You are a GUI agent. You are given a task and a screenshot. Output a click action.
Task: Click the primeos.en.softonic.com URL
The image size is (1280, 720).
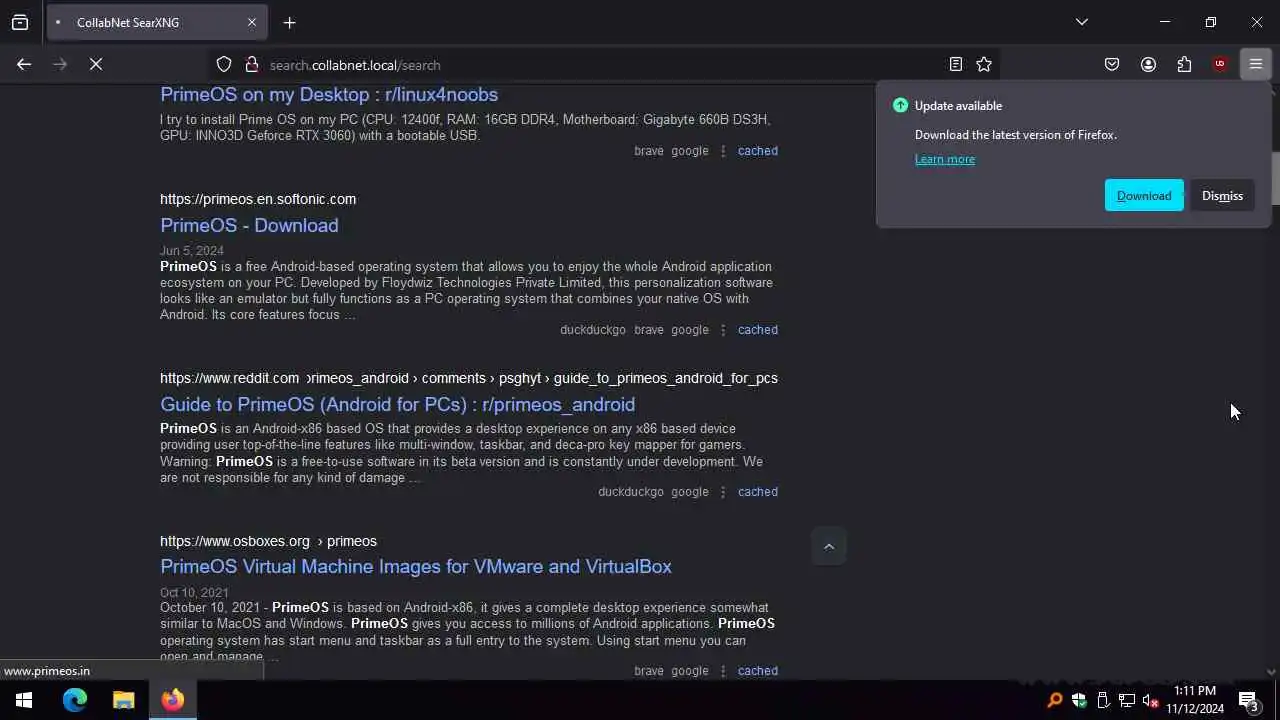tap(258, 199)
